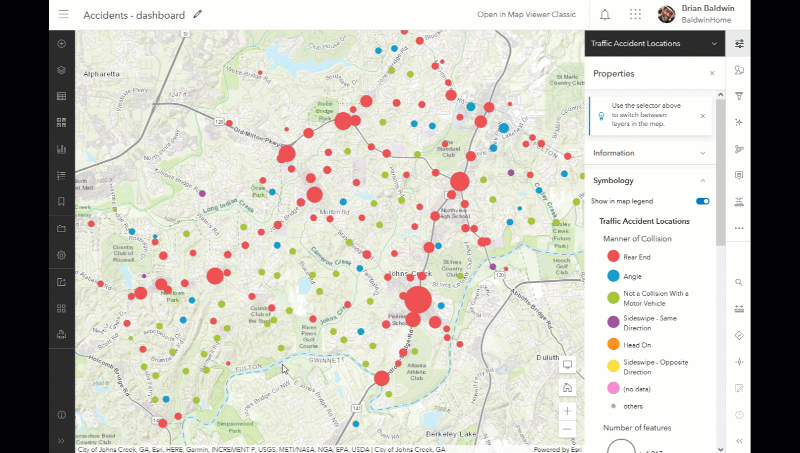Open the Effects tool

[x=739, y=122]
